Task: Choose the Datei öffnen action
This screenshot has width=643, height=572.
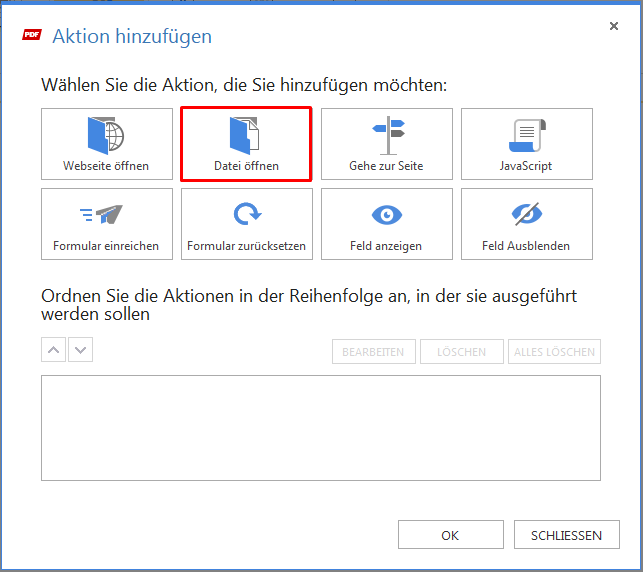Action: click(x=246, y=144)
